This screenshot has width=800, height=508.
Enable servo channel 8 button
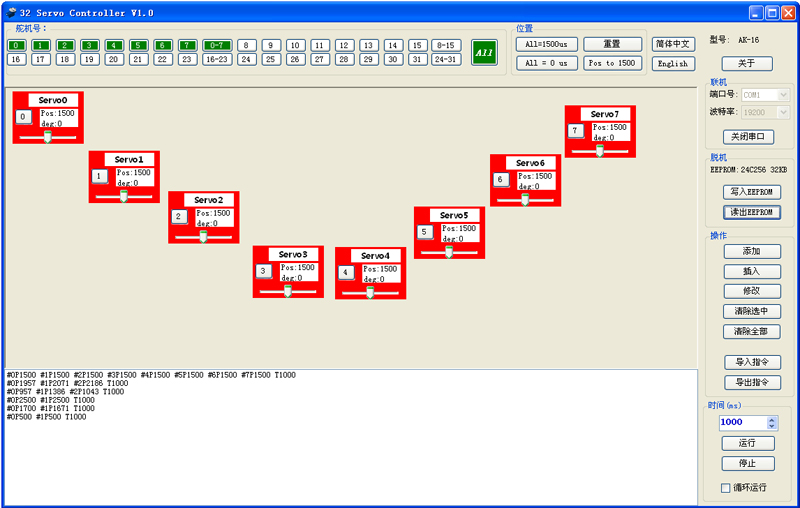[x=246, y=45]
